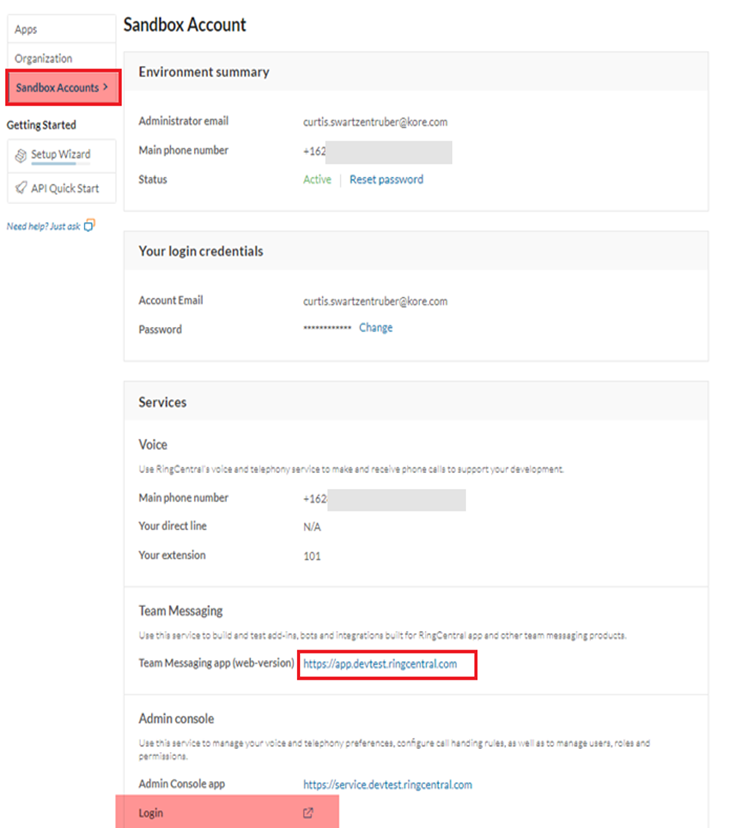The image size is (742, 828).
Task: Go to the Organization sidebar item
Action: [43, 59]
